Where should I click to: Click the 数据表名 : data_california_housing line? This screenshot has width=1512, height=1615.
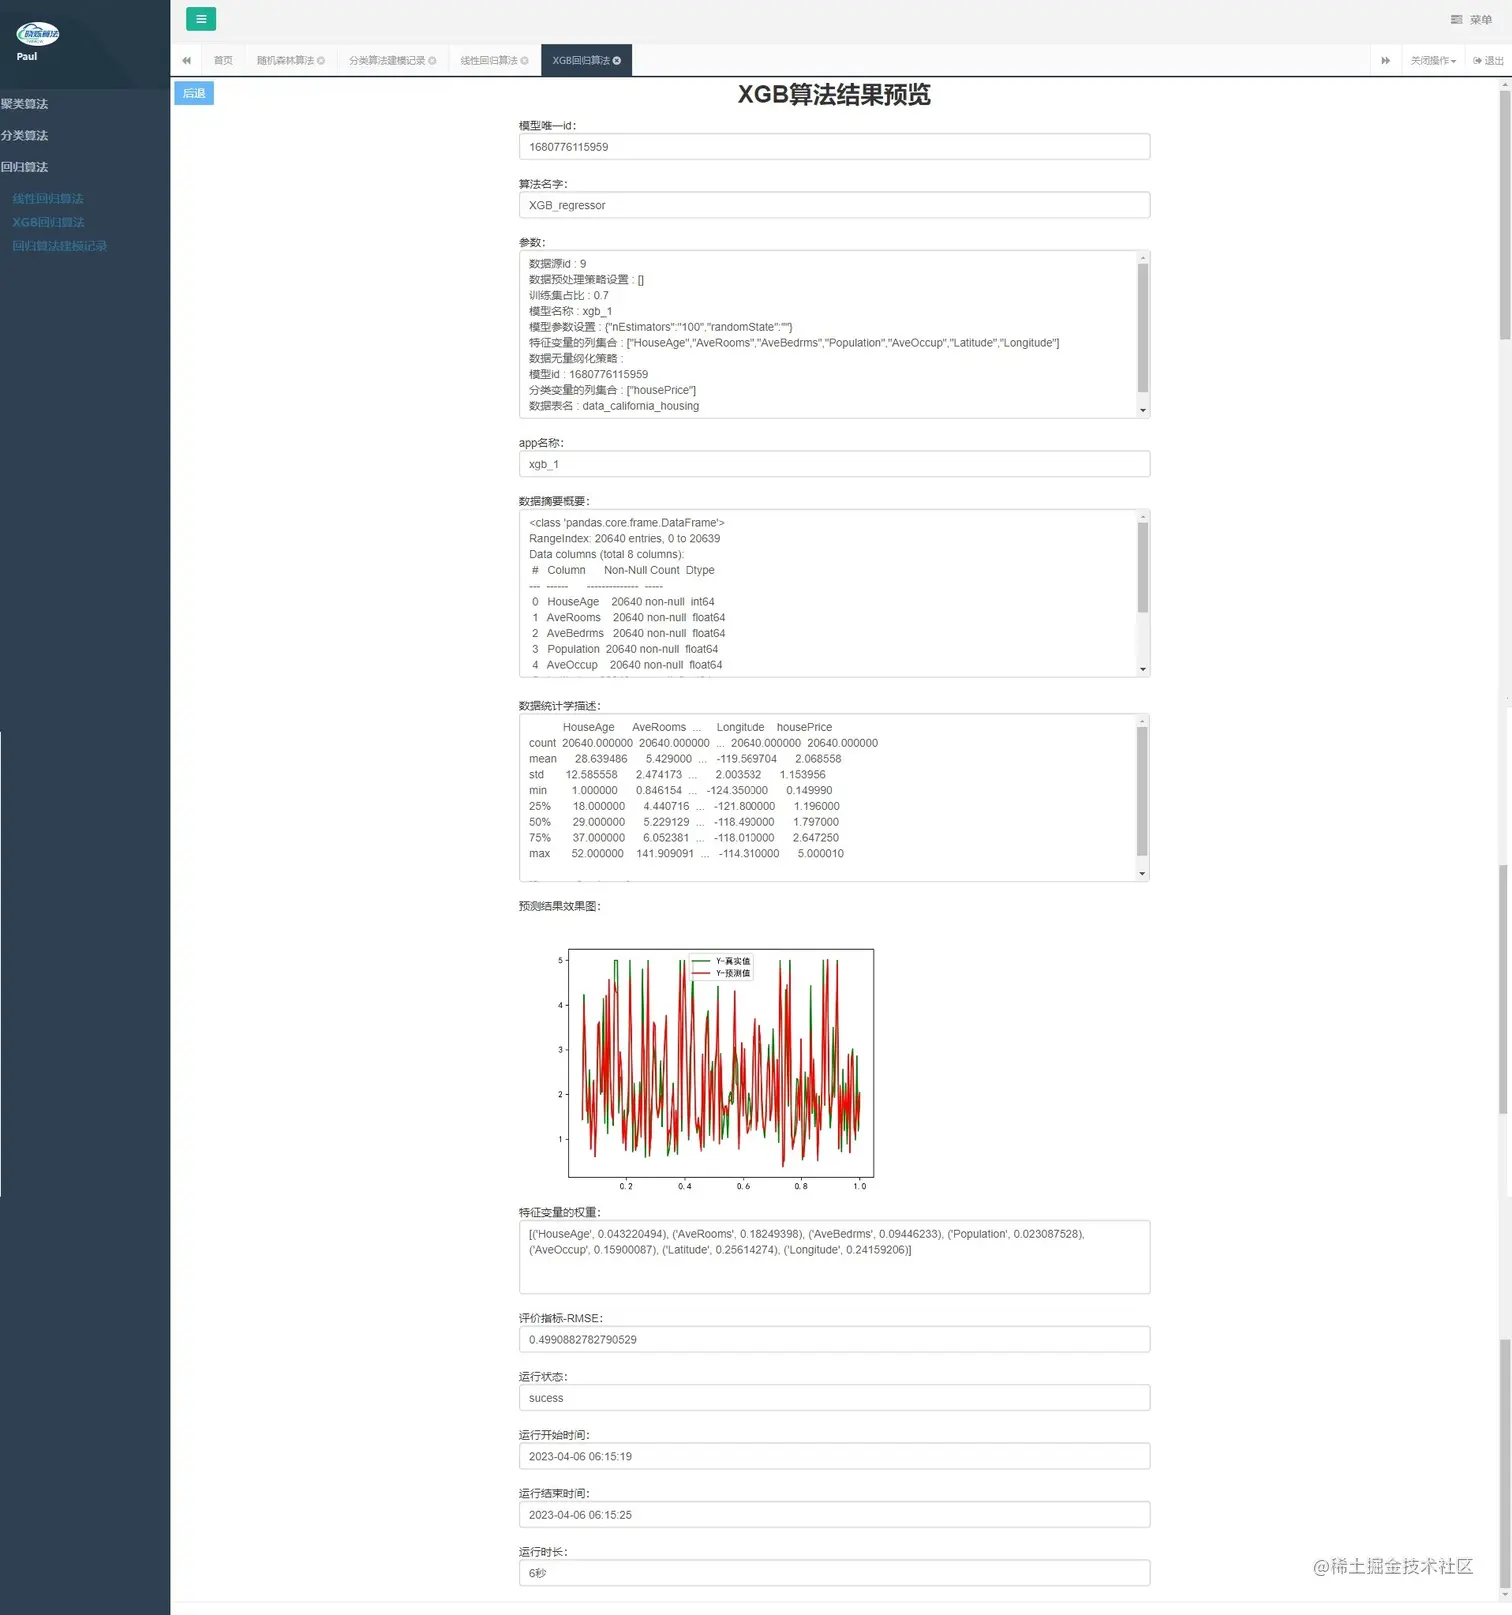pos(614,406)
